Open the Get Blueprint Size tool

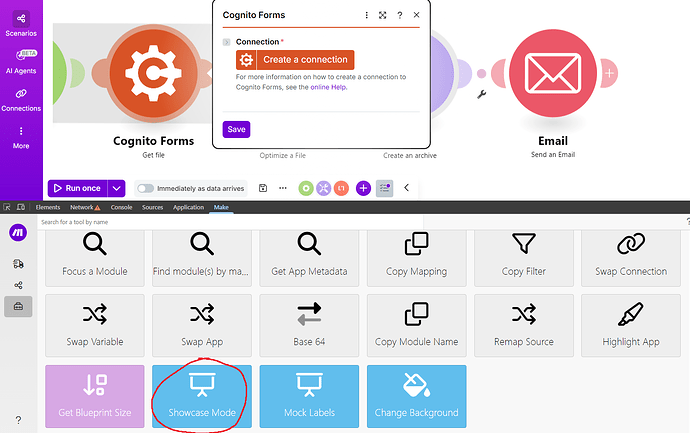click(95, 396)
